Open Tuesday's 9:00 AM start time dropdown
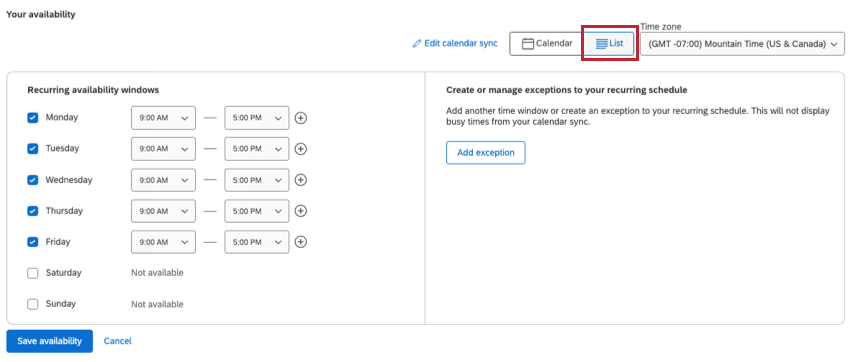 [x=163, y=148]
